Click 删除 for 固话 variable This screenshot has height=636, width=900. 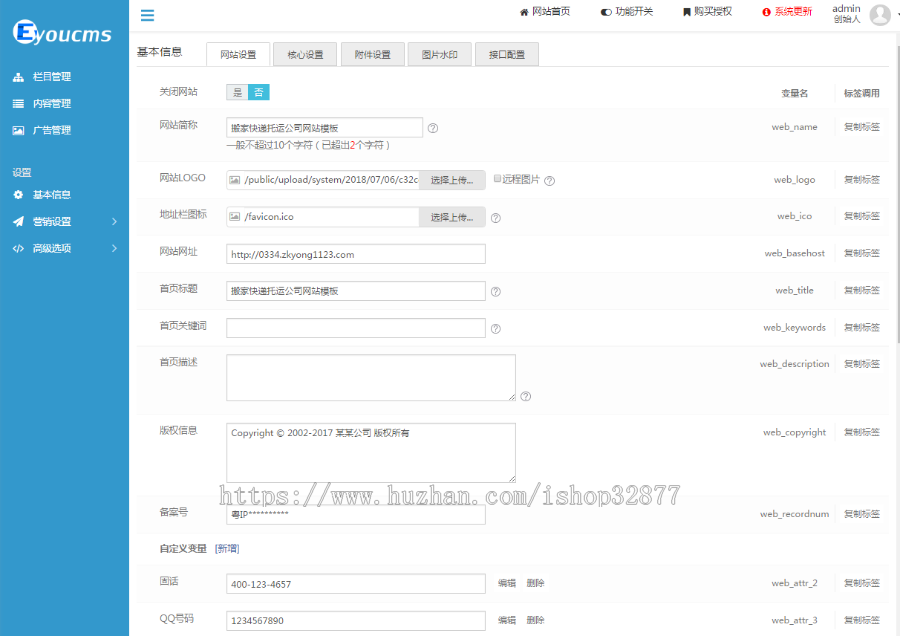tap(535, 583)
